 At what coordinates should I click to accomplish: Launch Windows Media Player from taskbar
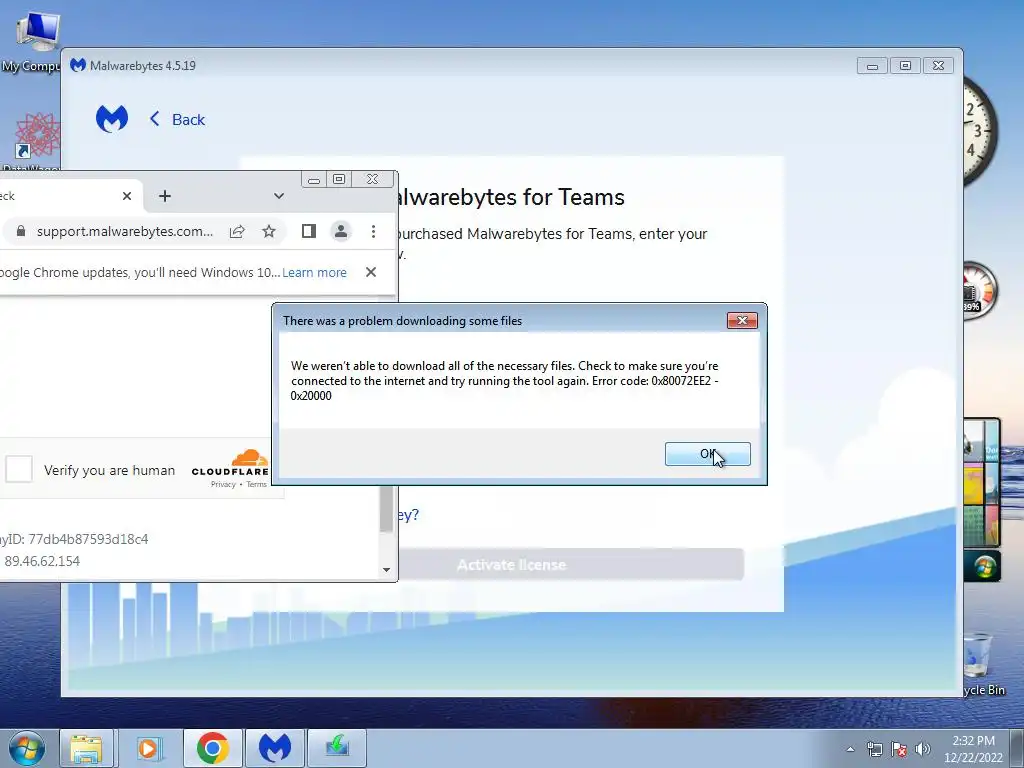tap(148, 748)
